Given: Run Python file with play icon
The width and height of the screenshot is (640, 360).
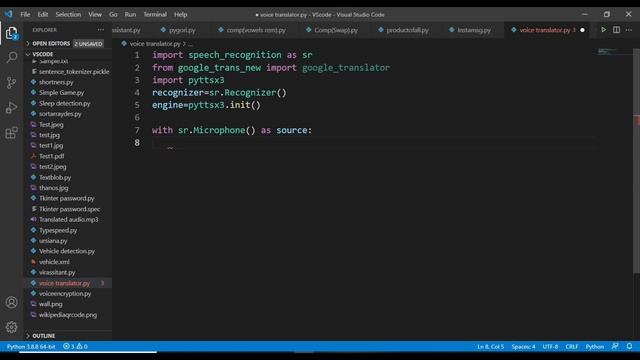Looking at the screenshot, I should coord(603,30).
